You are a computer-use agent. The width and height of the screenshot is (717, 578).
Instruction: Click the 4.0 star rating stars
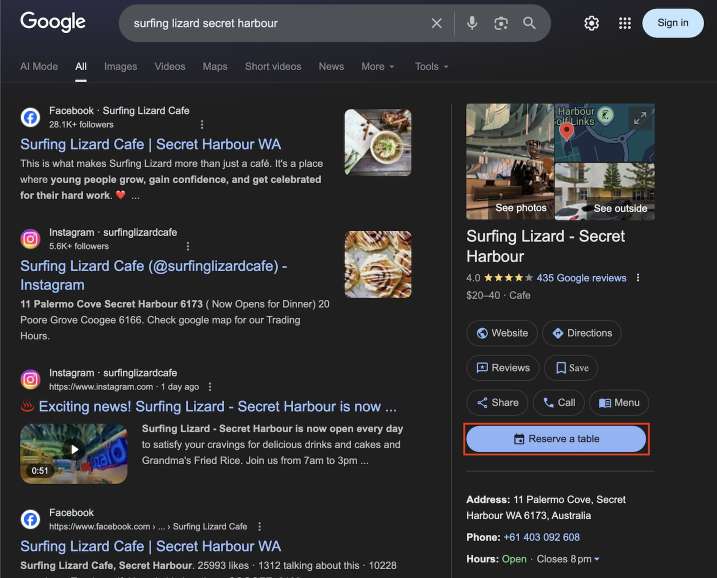[508, 278]
